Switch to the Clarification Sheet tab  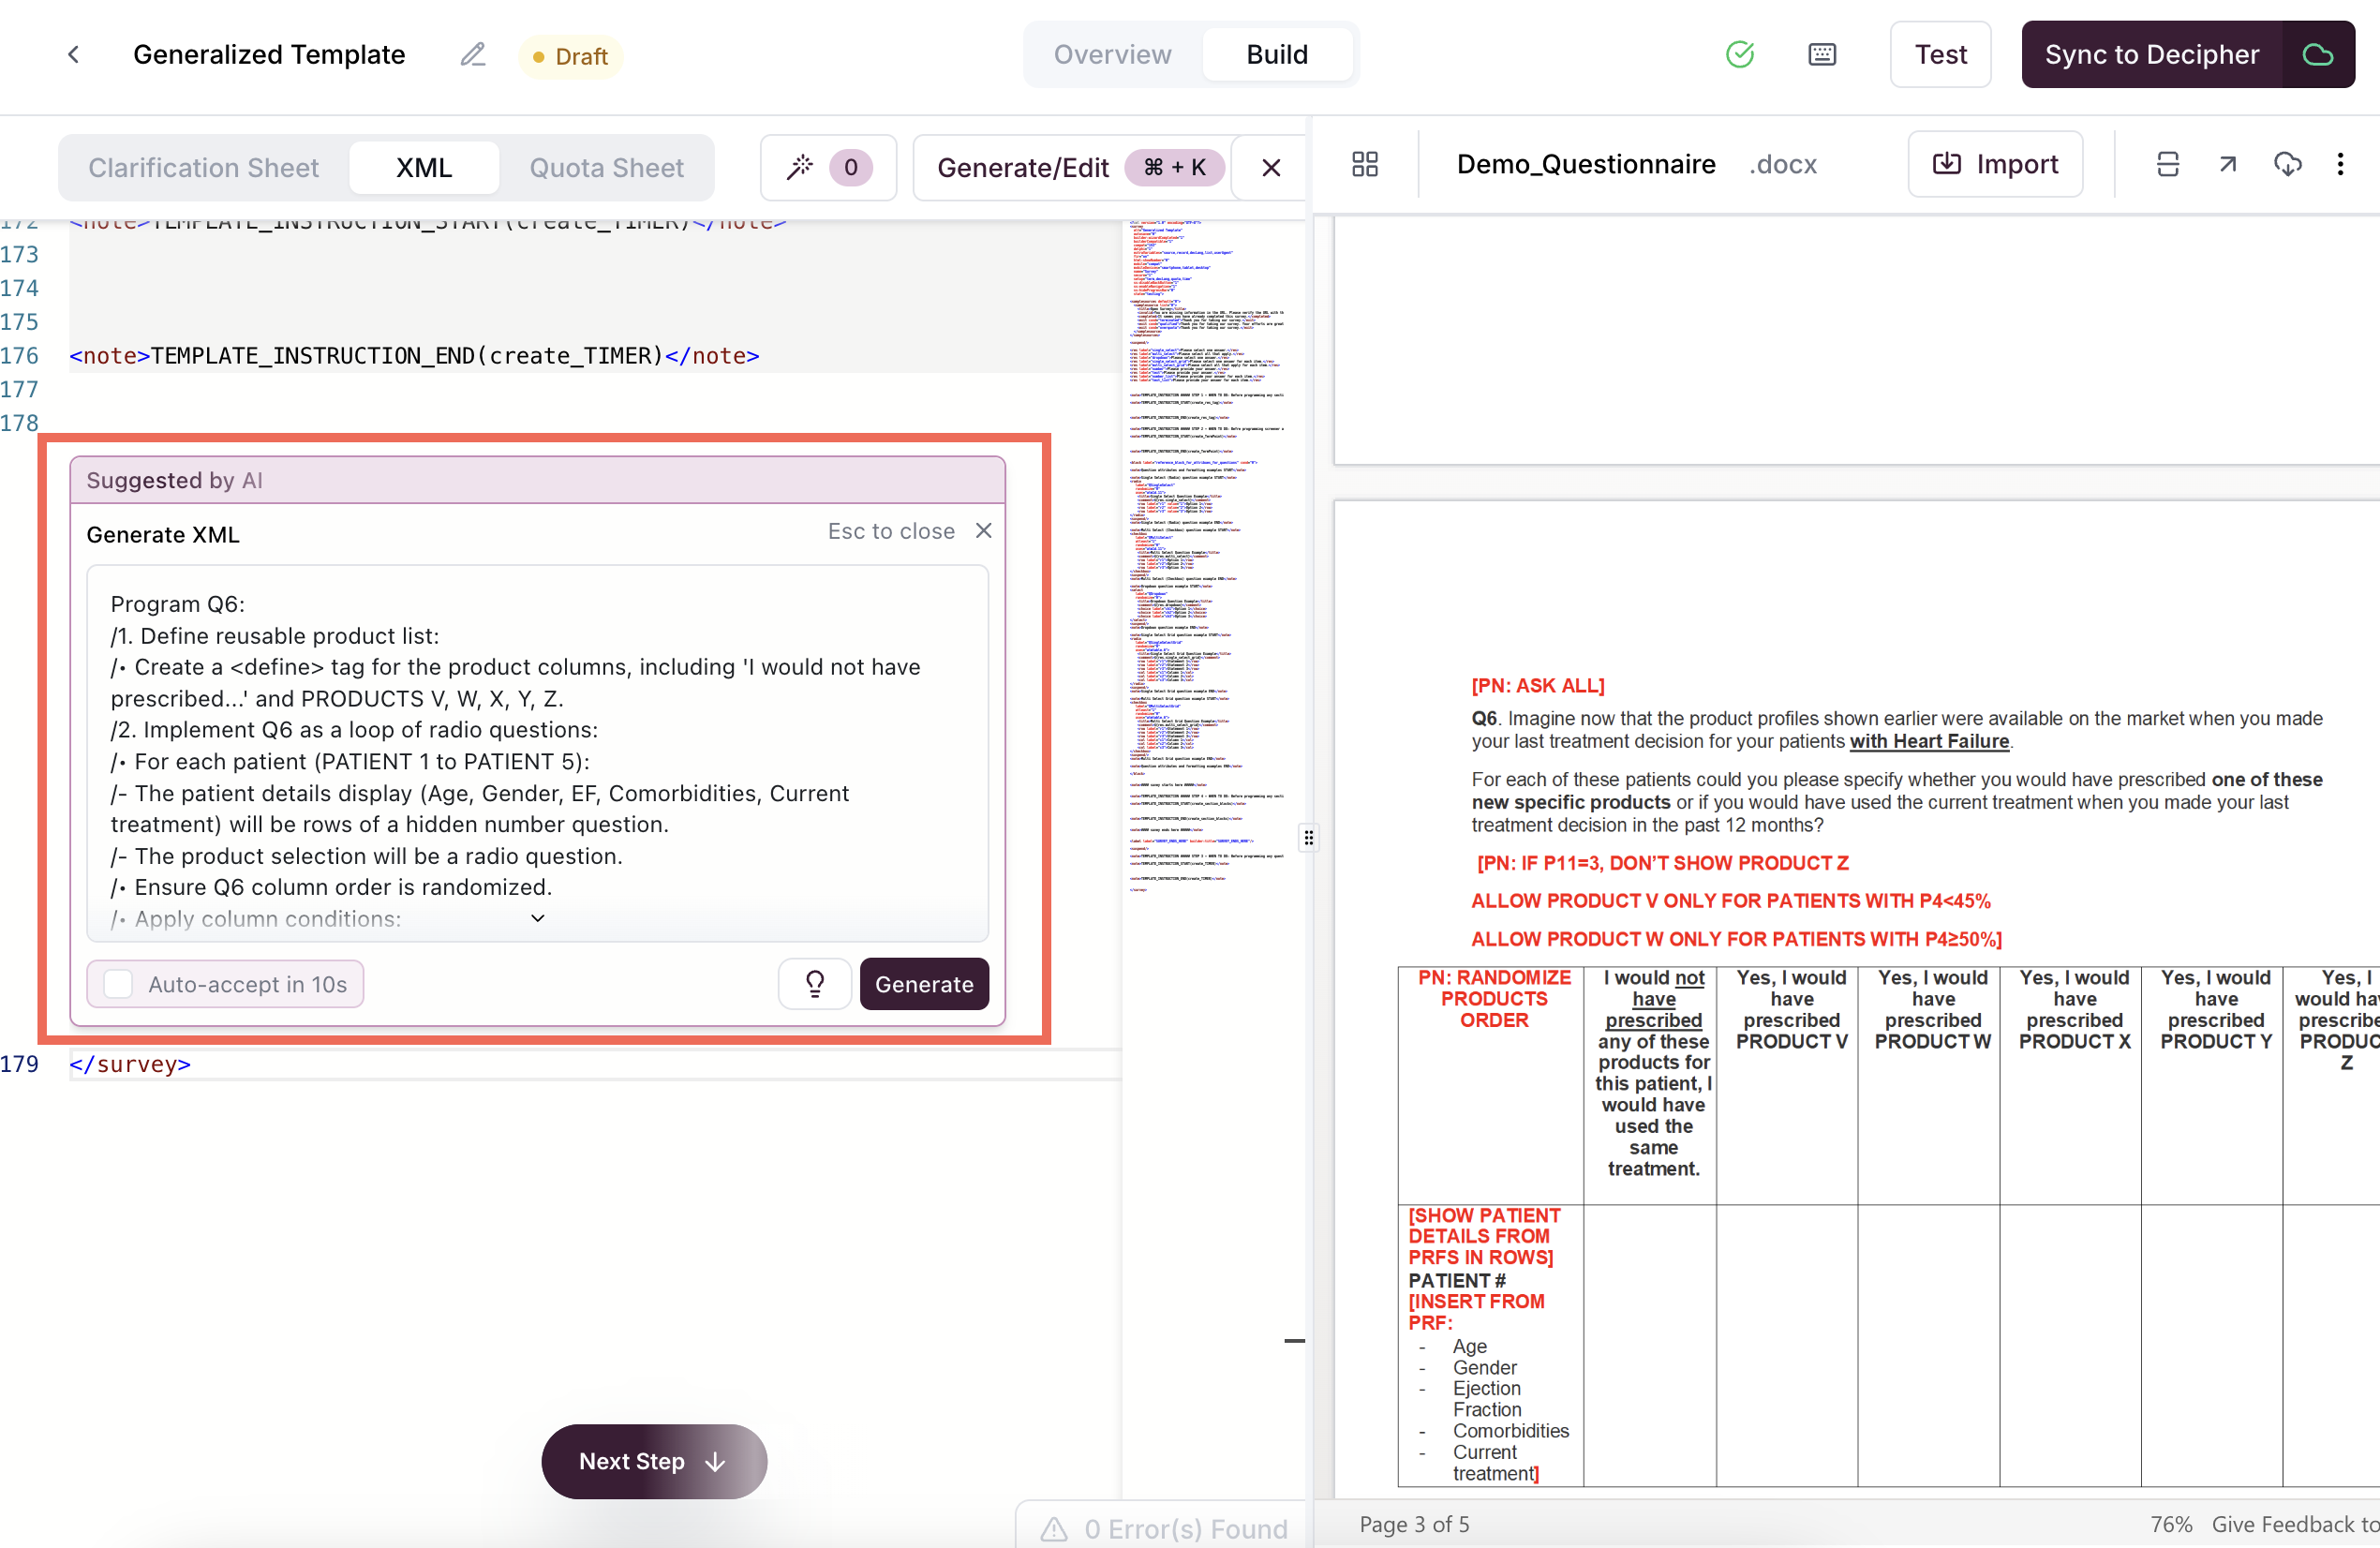click(203, 167)
